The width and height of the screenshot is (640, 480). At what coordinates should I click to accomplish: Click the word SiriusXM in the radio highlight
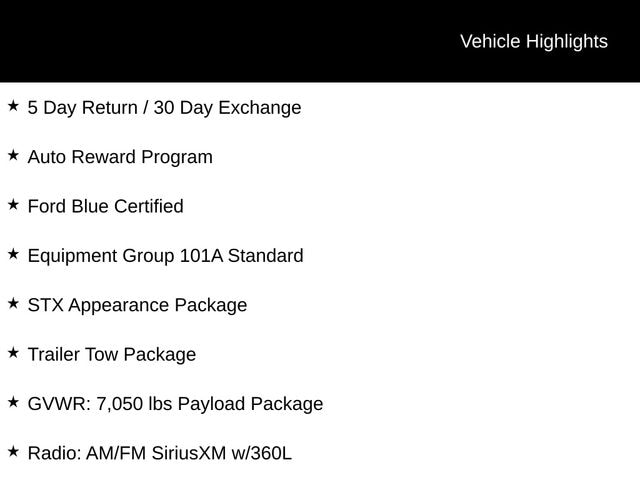coord(189,453)
